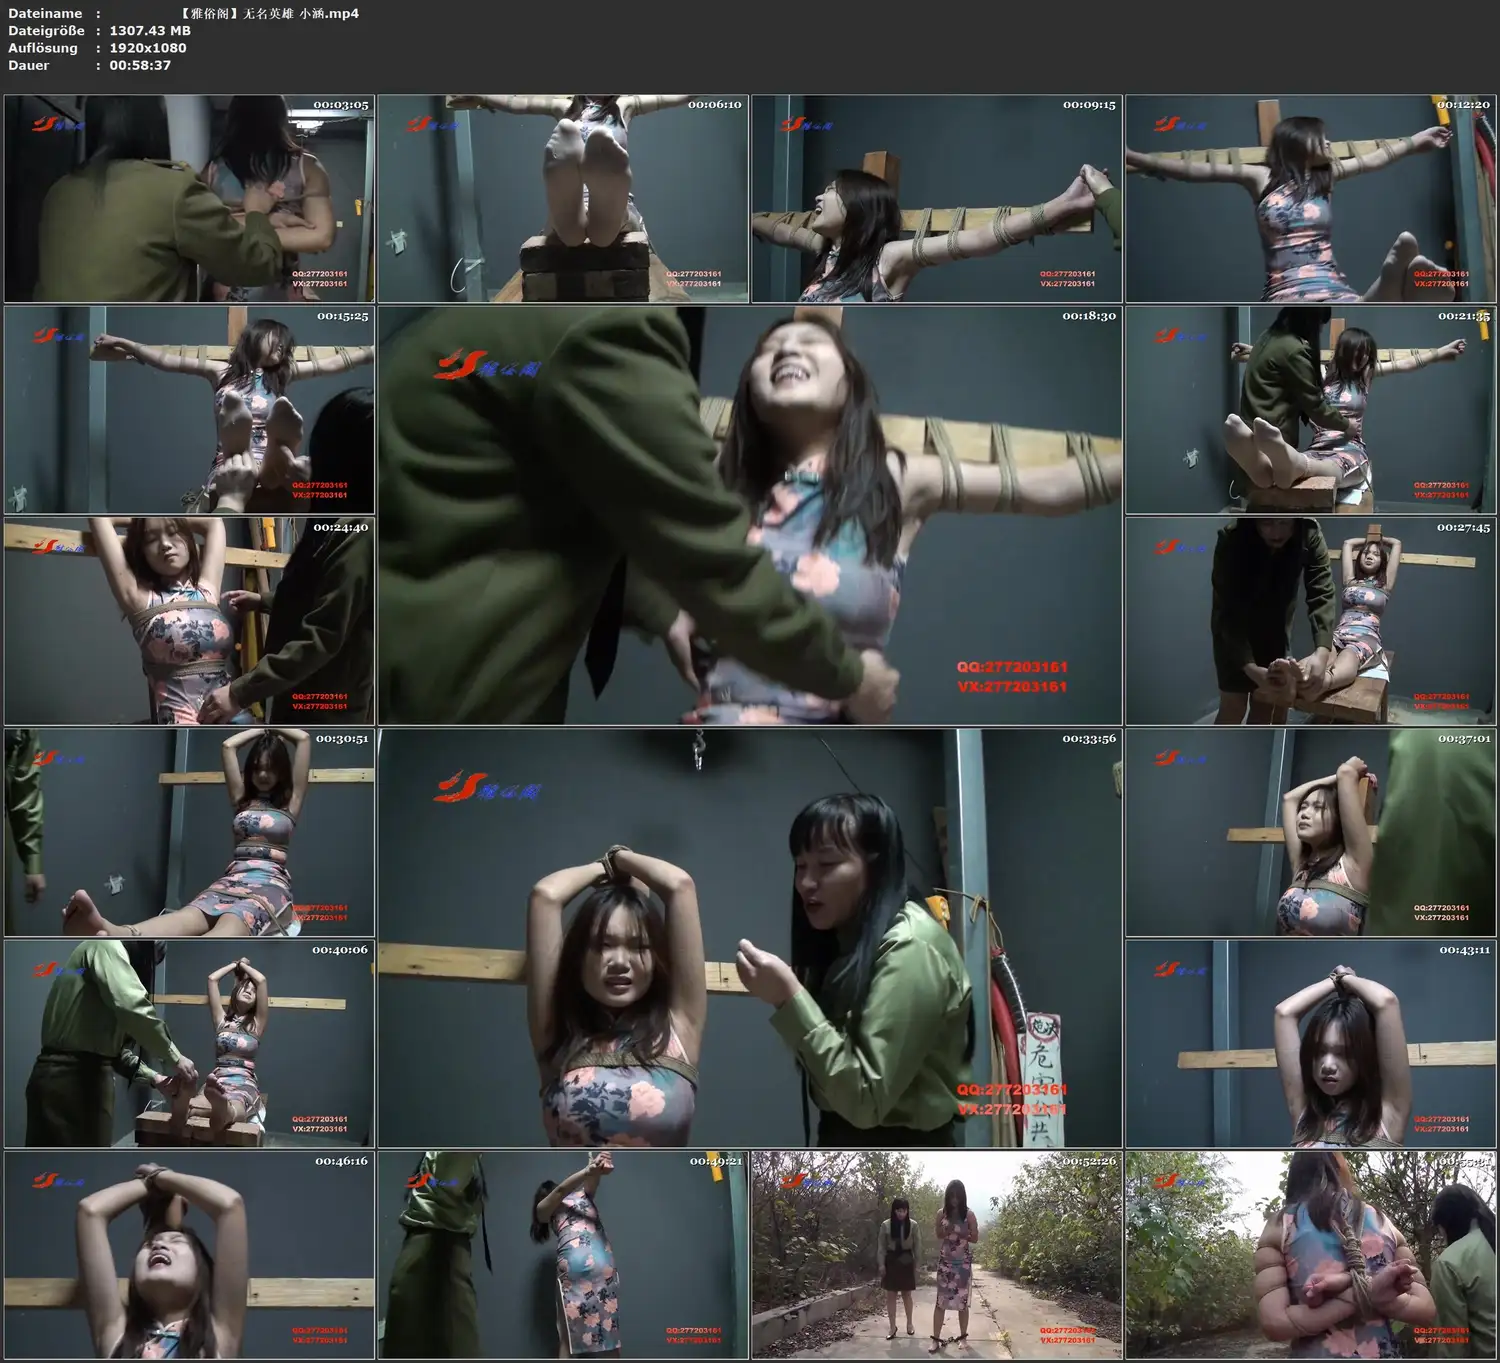The image size is (1500, 1363).
Task: Click the Dauer value 00:58:37
Action: tap(140, 65)
